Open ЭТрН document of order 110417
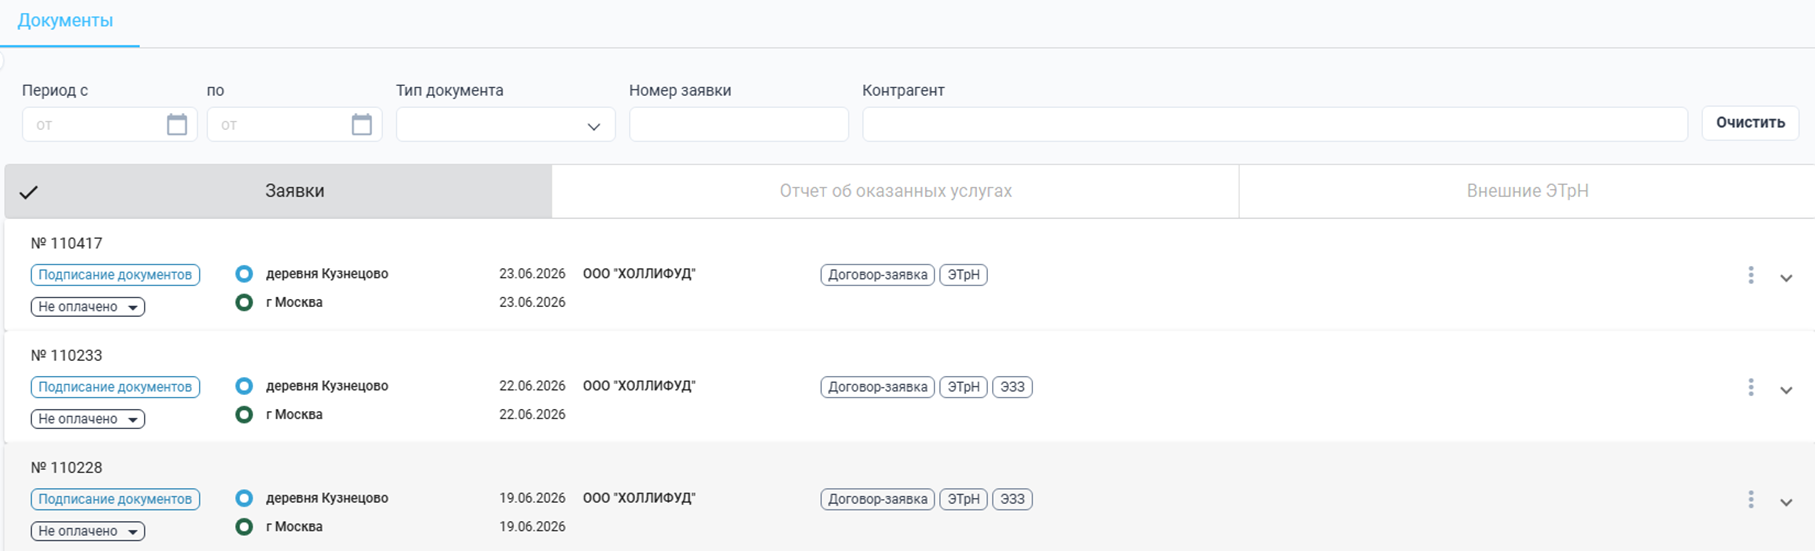The width and height of the screenshot is (1815, 551). 964,275
